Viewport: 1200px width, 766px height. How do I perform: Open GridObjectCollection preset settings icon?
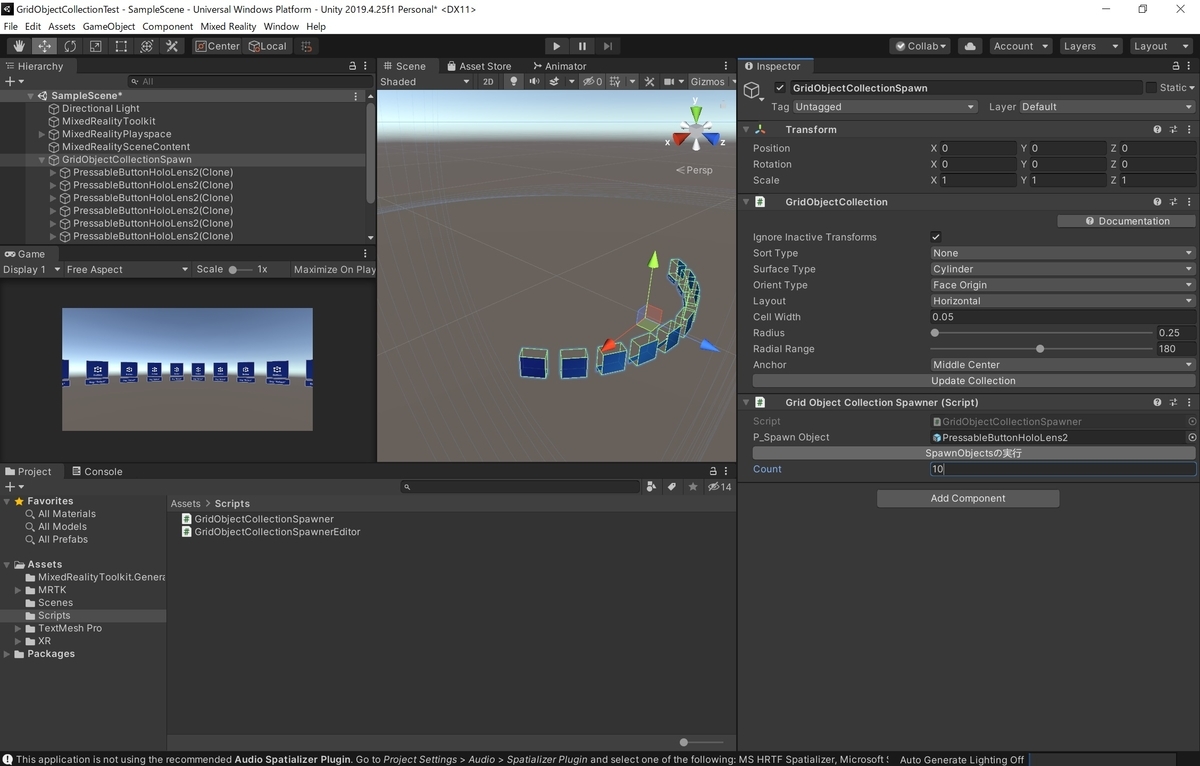[1172, 202]
